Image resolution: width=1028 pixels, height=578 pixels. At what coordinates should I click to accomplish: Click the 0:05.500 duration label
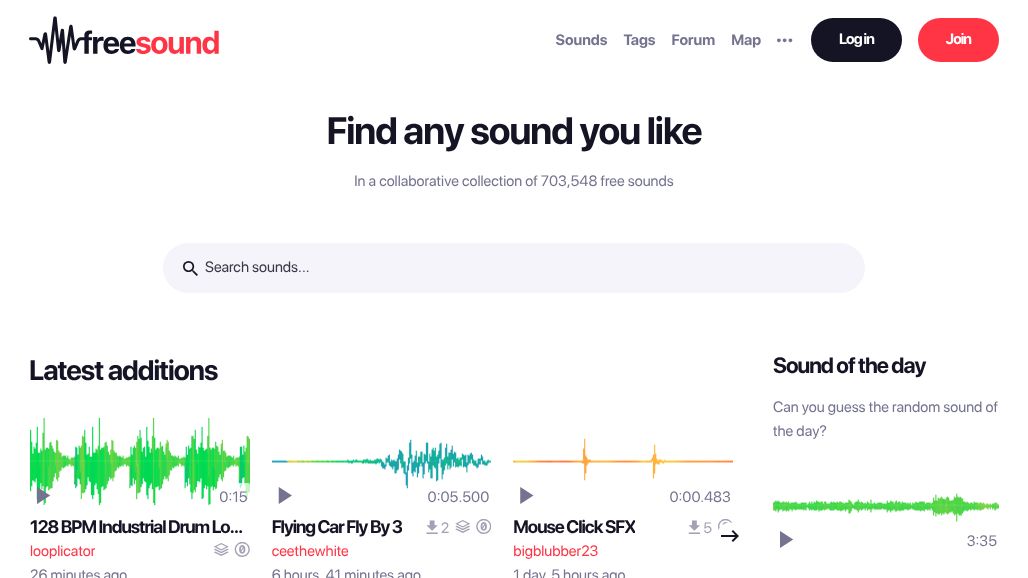[458, 497]
